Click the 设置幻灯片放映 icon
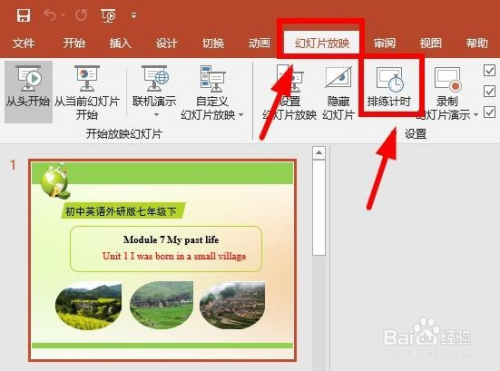 (289, 79)
